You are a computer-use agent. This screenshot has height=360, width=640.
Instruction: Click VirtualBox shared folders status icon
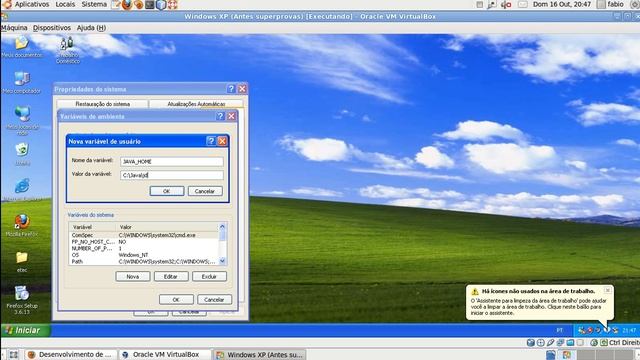(x=570, y=342)
